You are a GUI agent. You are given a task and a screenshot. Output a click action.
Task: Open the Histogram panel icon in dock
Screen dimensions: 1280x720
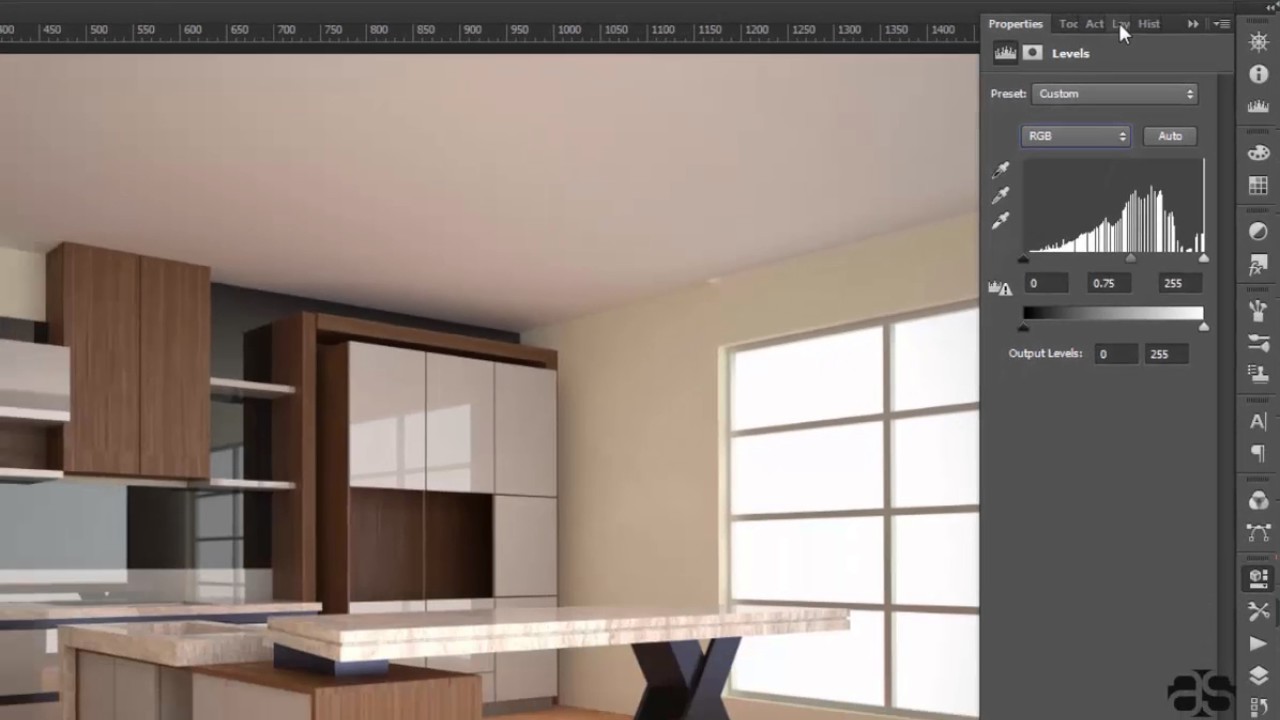click(1258, 107)
